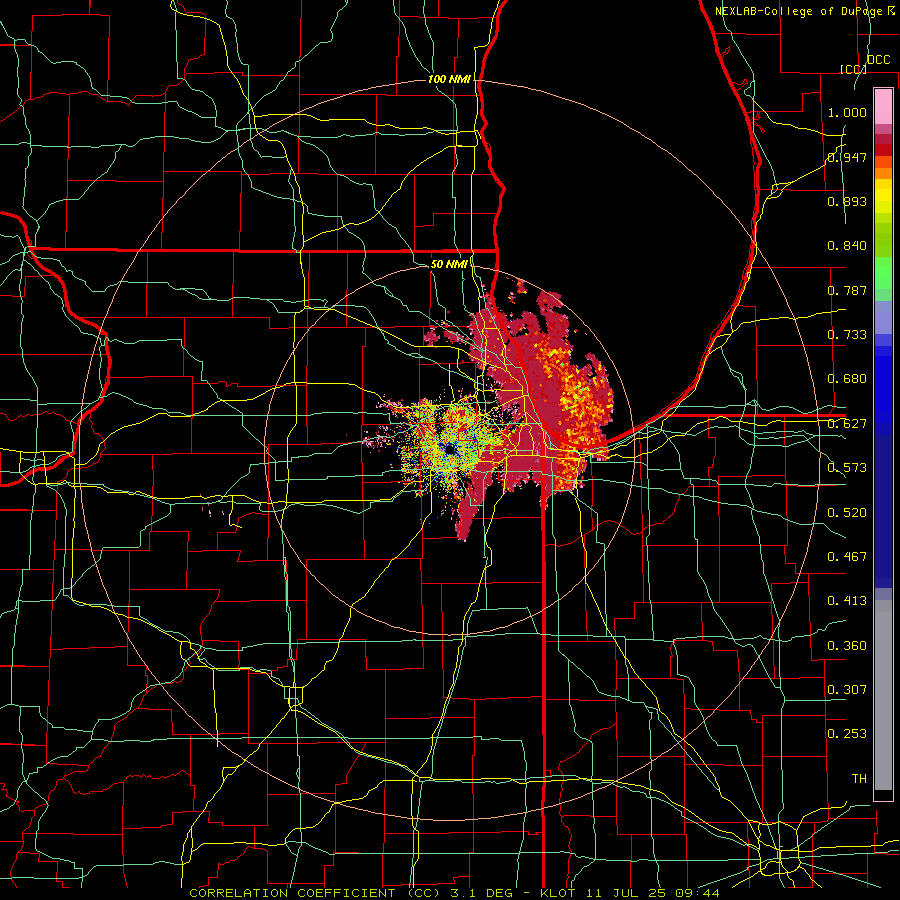This screenshot has height=900, width=900.
Task: Select the 0.627 scale value
Action: [847, 424]
